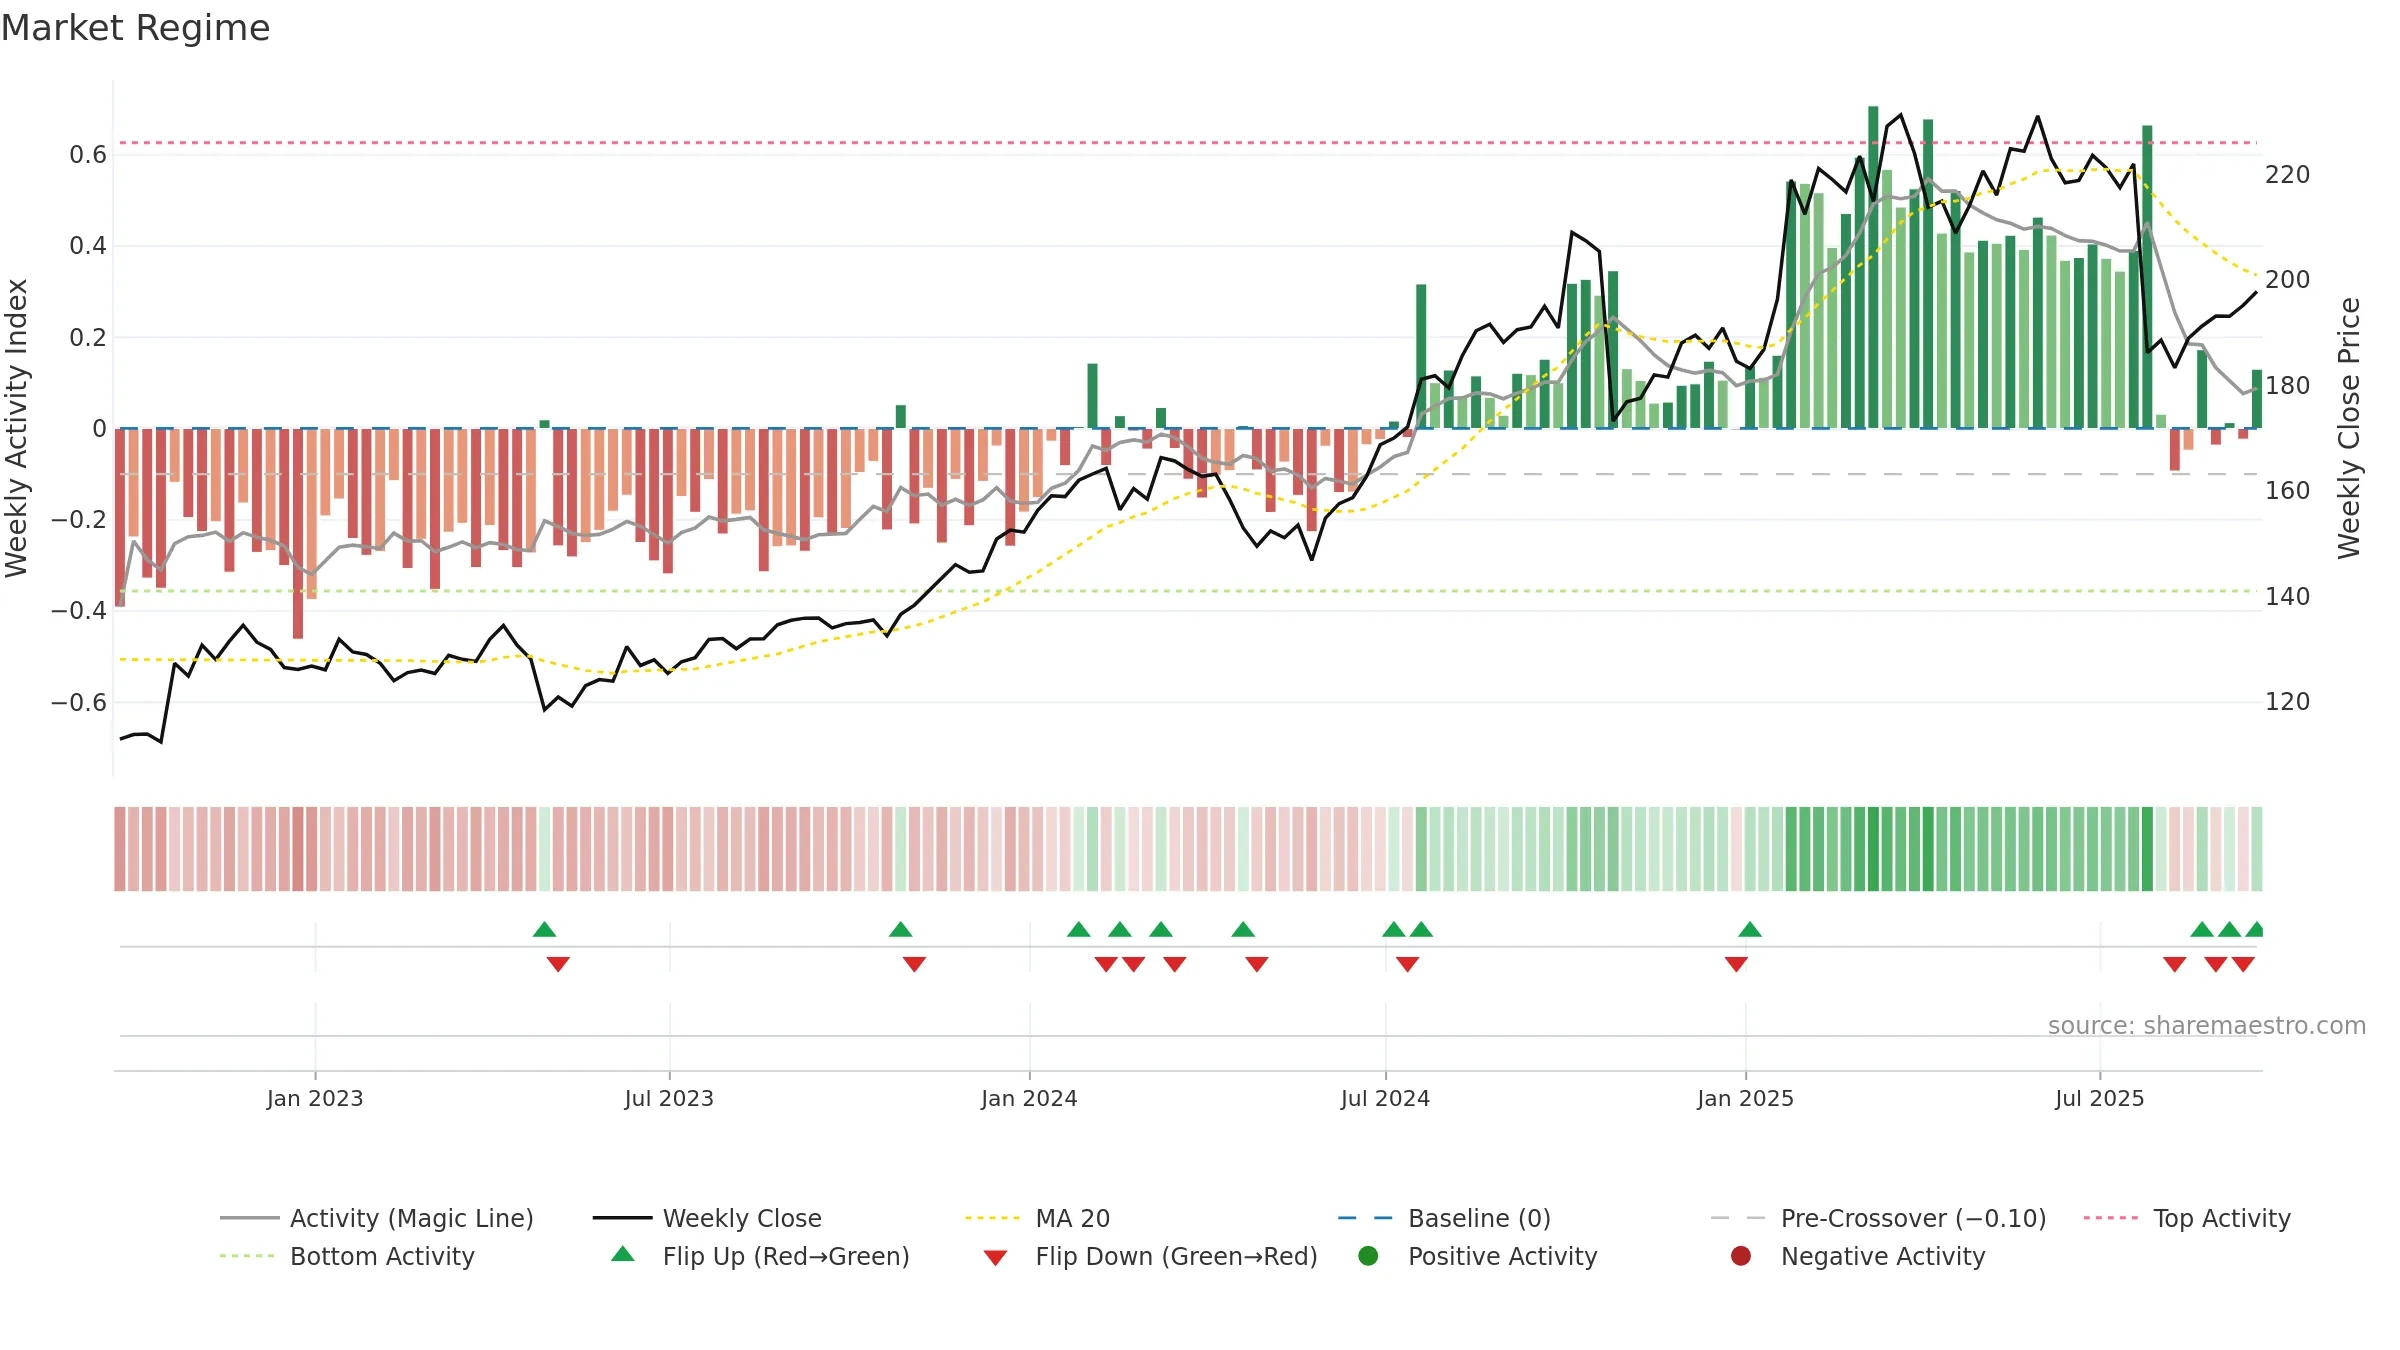Click the black Weekly Close legend swatch

click(622, 1218)
